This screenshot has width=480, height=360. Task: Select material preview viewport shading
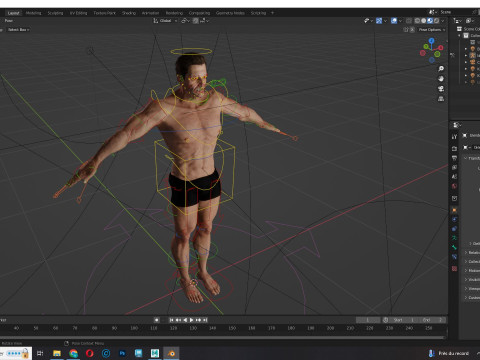[x=430, y=21]
